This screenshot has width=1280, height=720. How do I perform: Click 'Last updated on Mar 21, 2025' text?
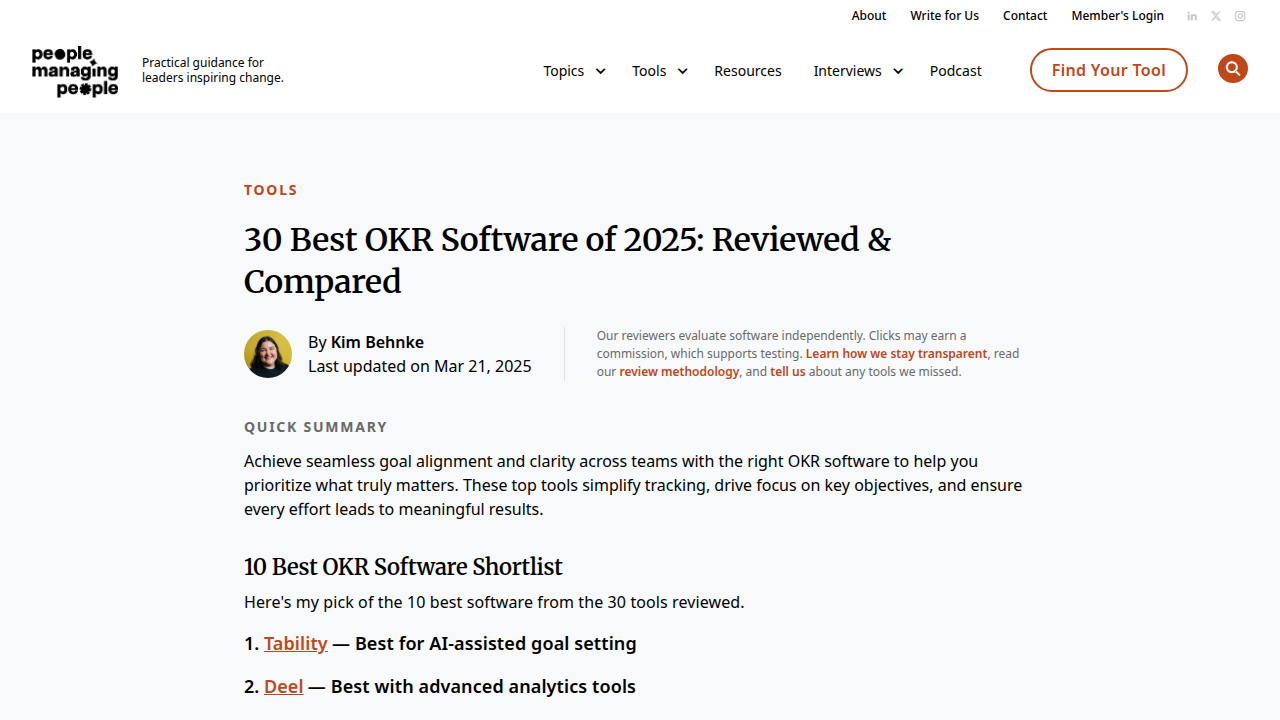pyautogui.click(x=420, y=366)
